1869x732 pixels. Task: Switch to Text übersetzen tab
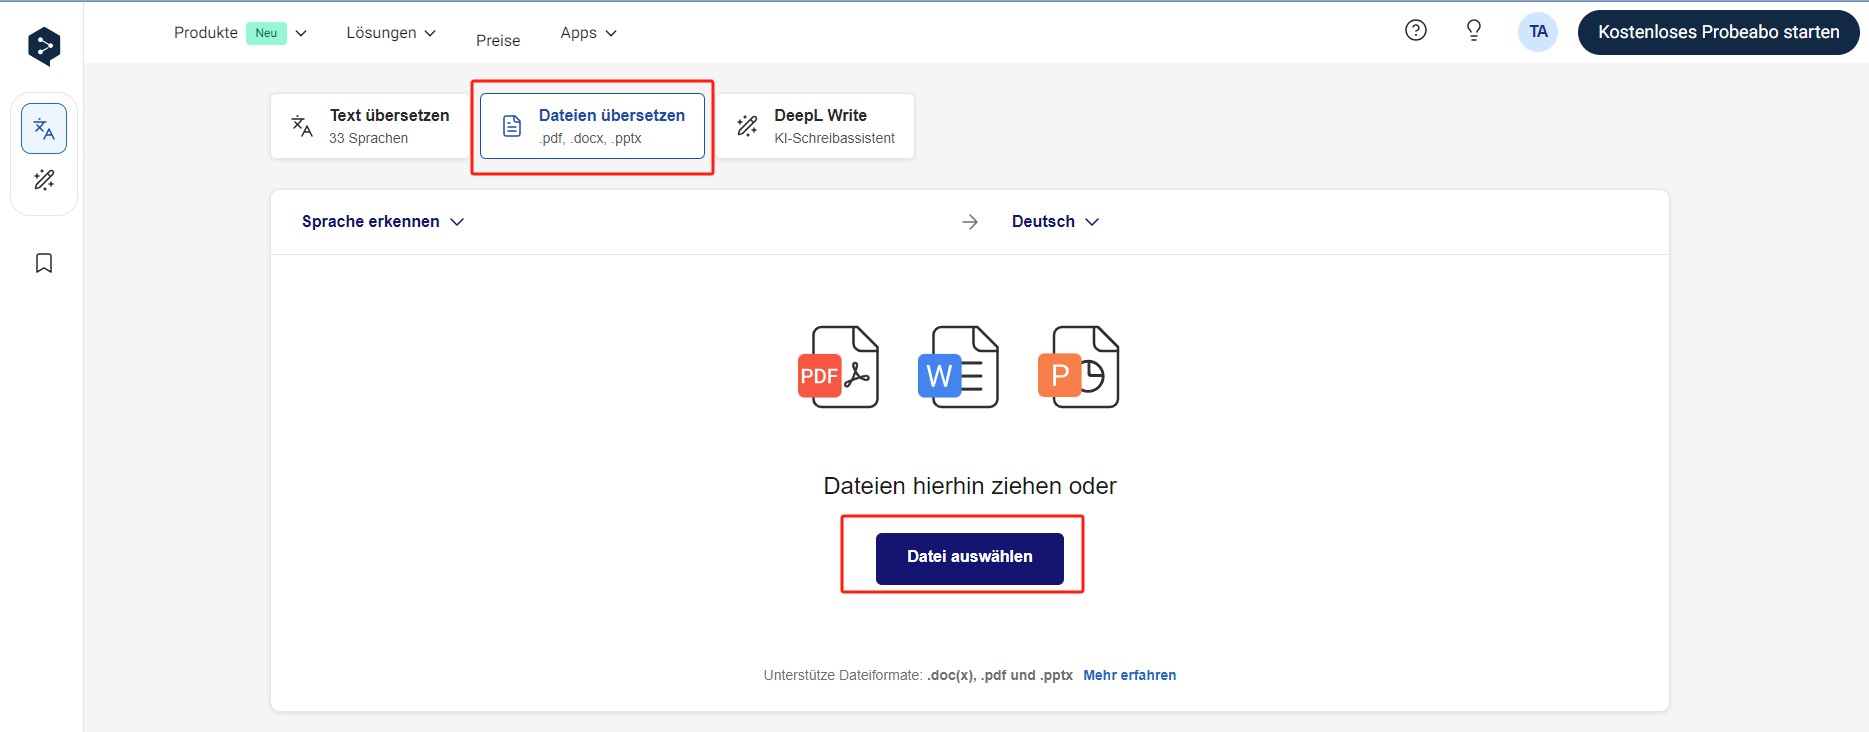(370, 126)
